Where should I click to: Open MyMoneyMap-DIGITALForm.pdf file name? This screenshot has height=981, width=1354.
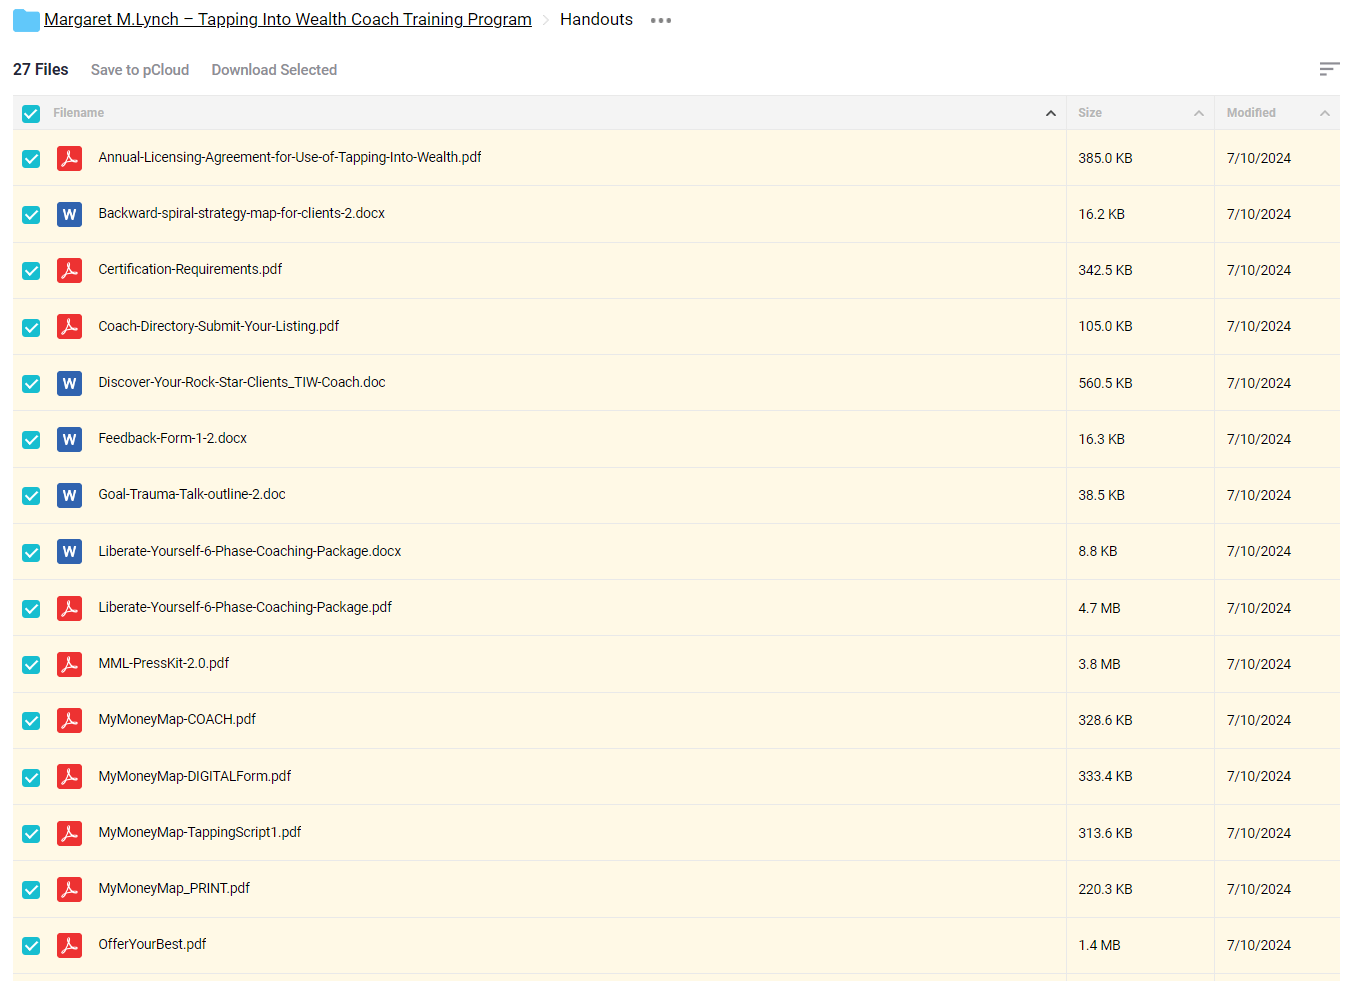[x=195, y=776]
